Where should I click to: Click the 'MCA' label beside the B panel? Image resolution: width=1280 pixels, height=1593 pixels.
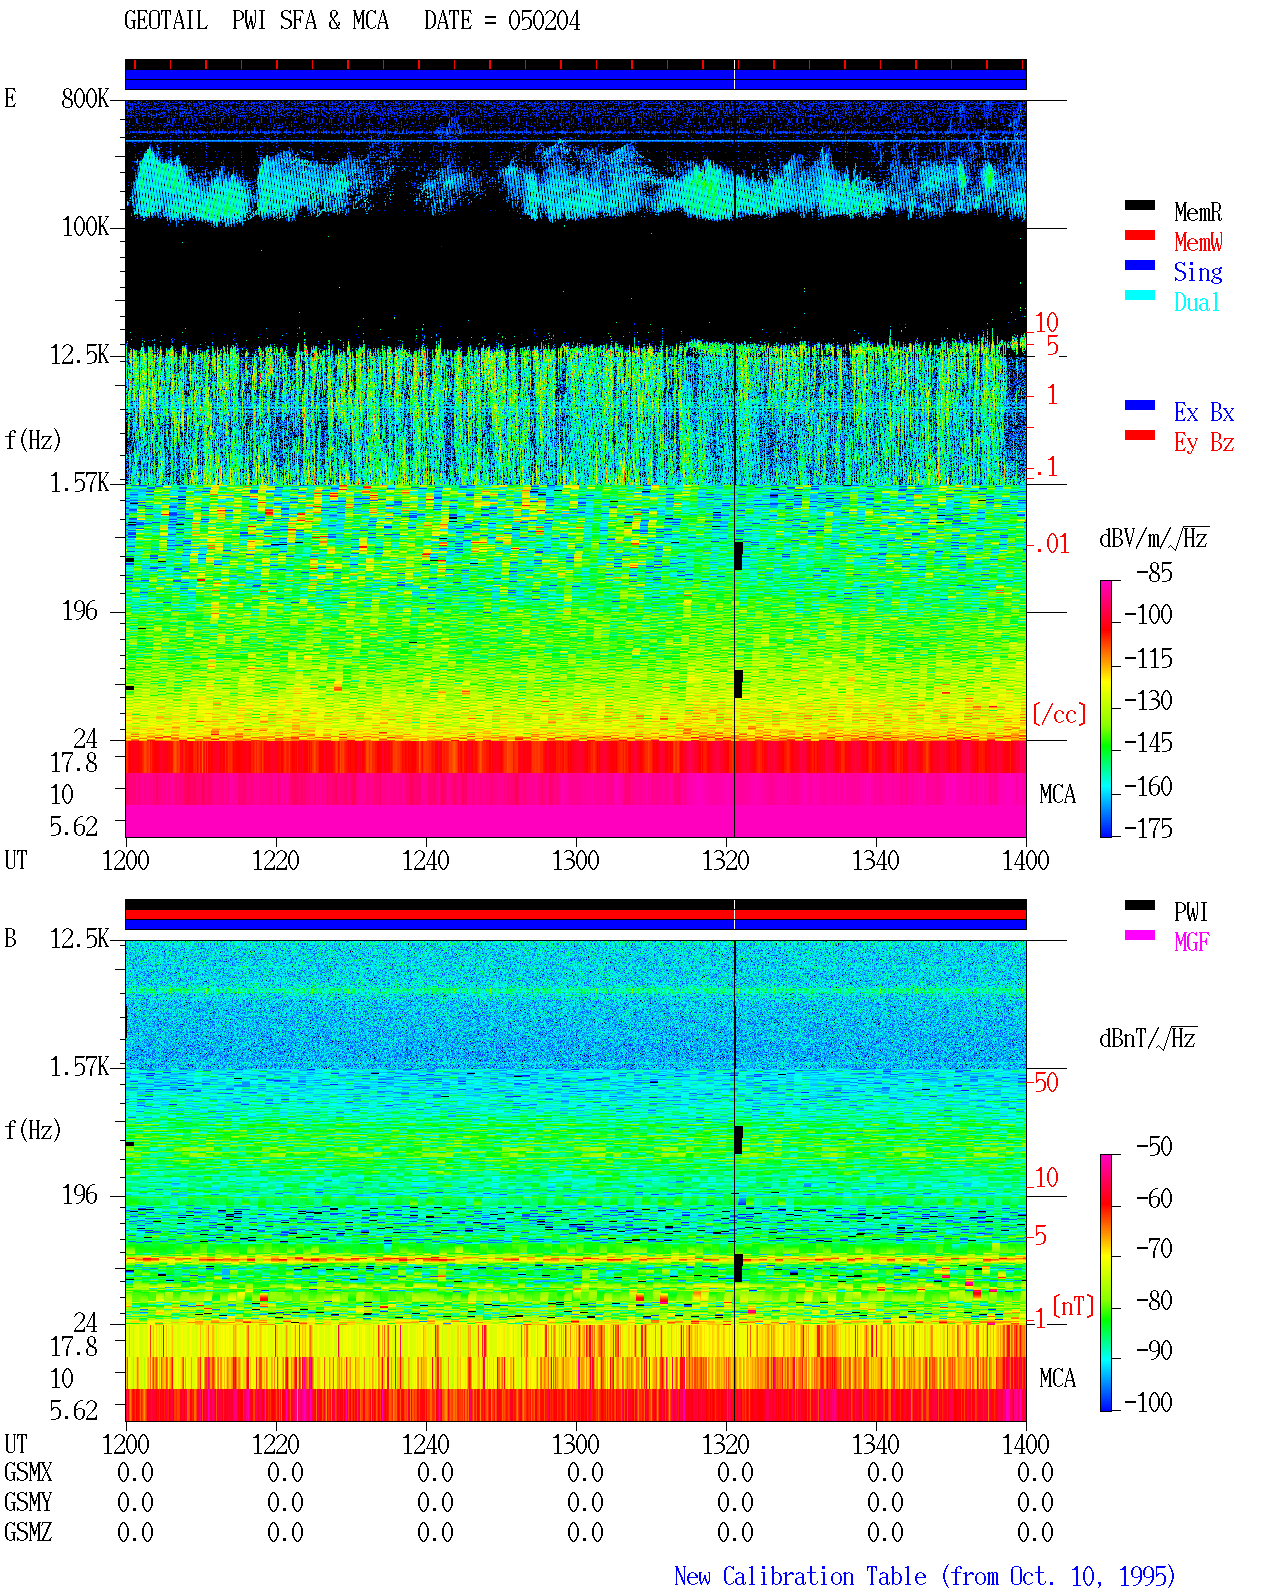[1057, 1379]
